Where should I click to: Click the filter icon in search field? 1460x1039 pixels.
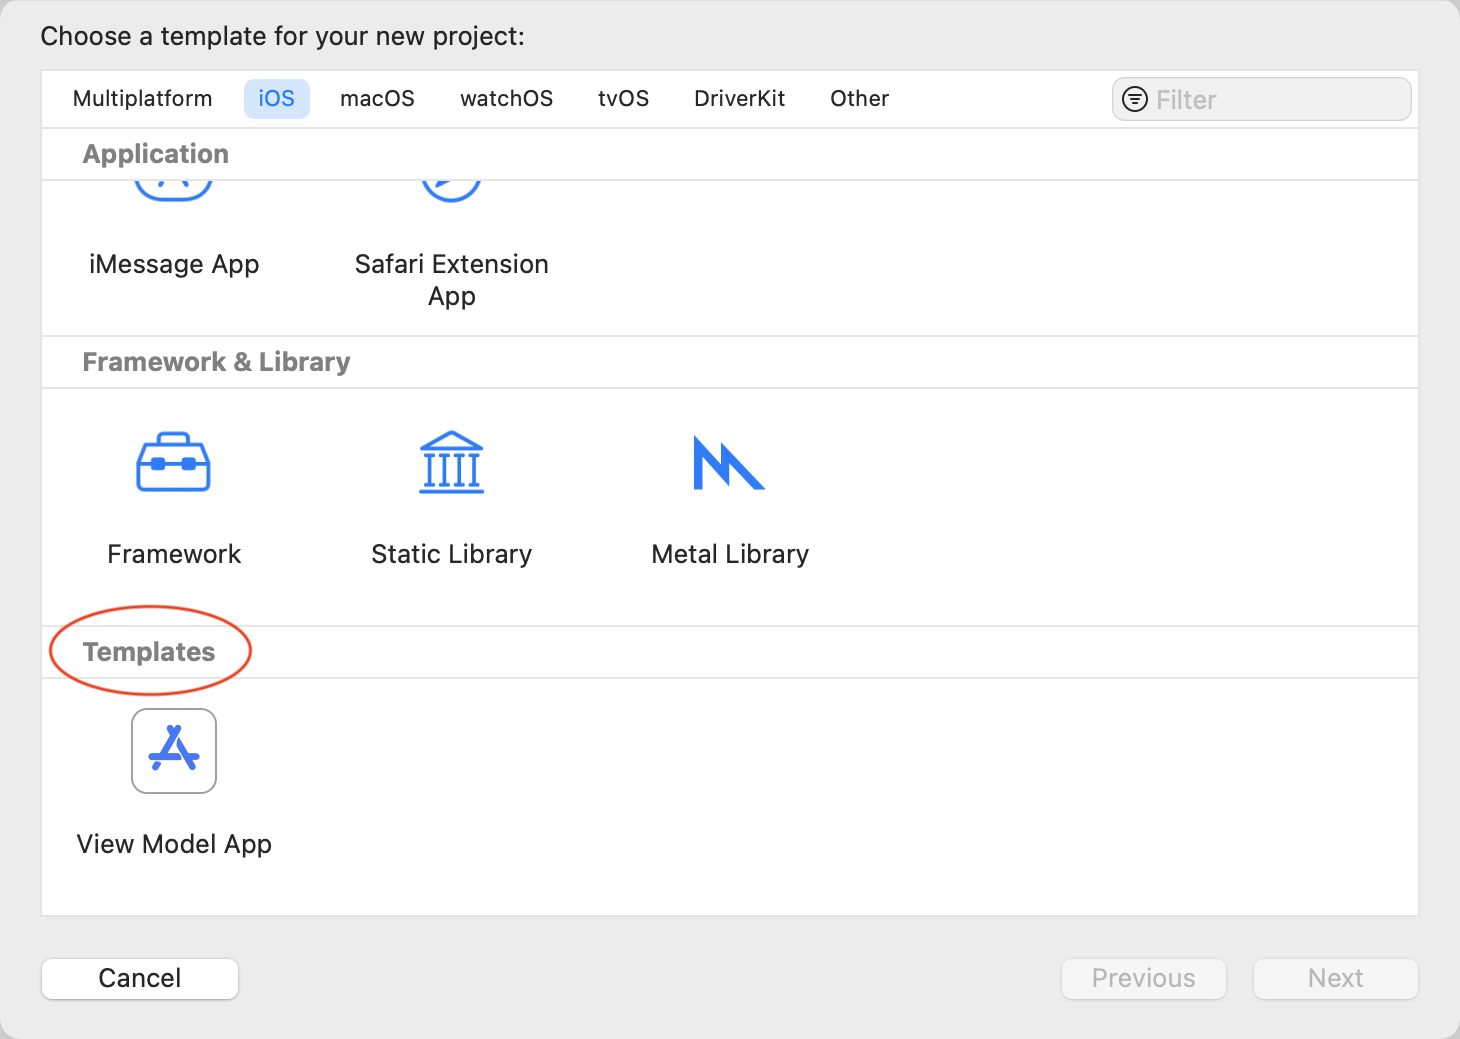point(1135,99)
